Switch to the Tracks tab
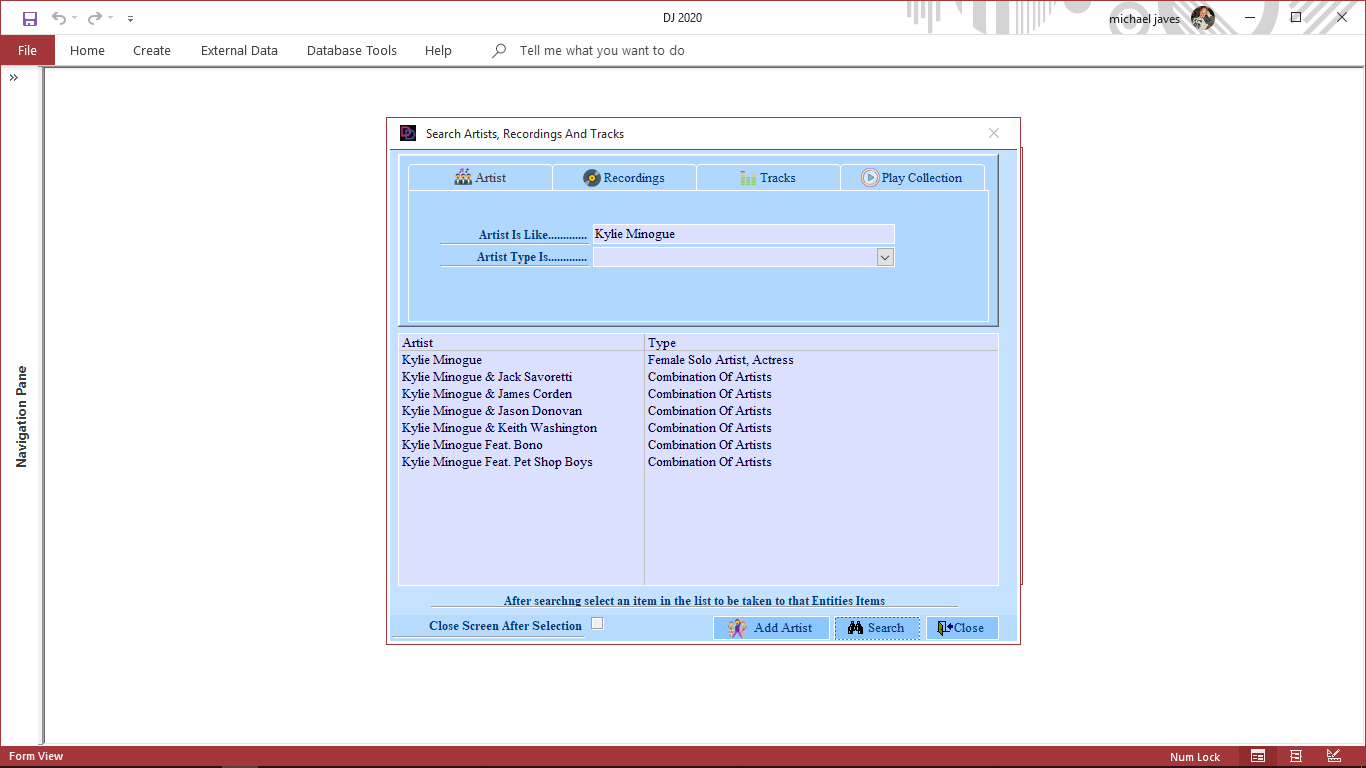This screenshot has width=1366, height=768. (768, 177)
